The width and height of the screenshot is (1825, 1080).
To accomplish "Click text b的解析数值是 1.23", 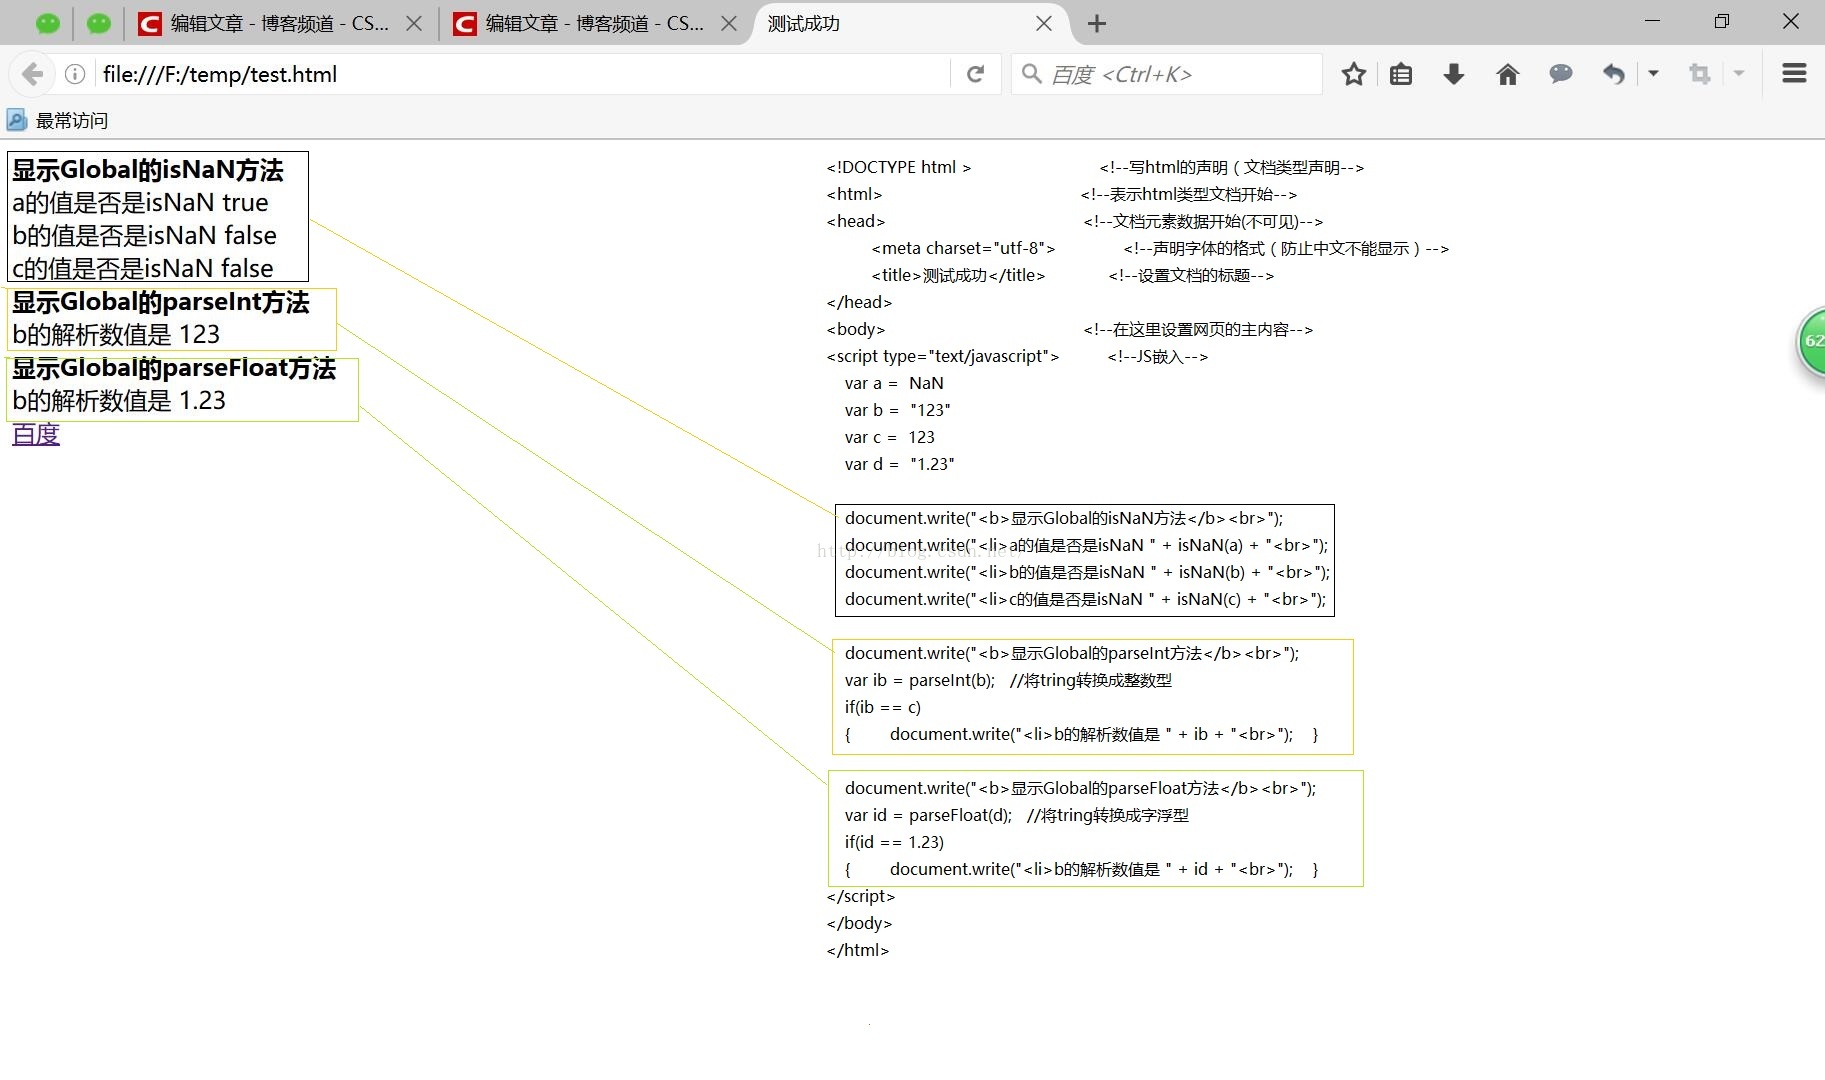I will click(119, 401).
